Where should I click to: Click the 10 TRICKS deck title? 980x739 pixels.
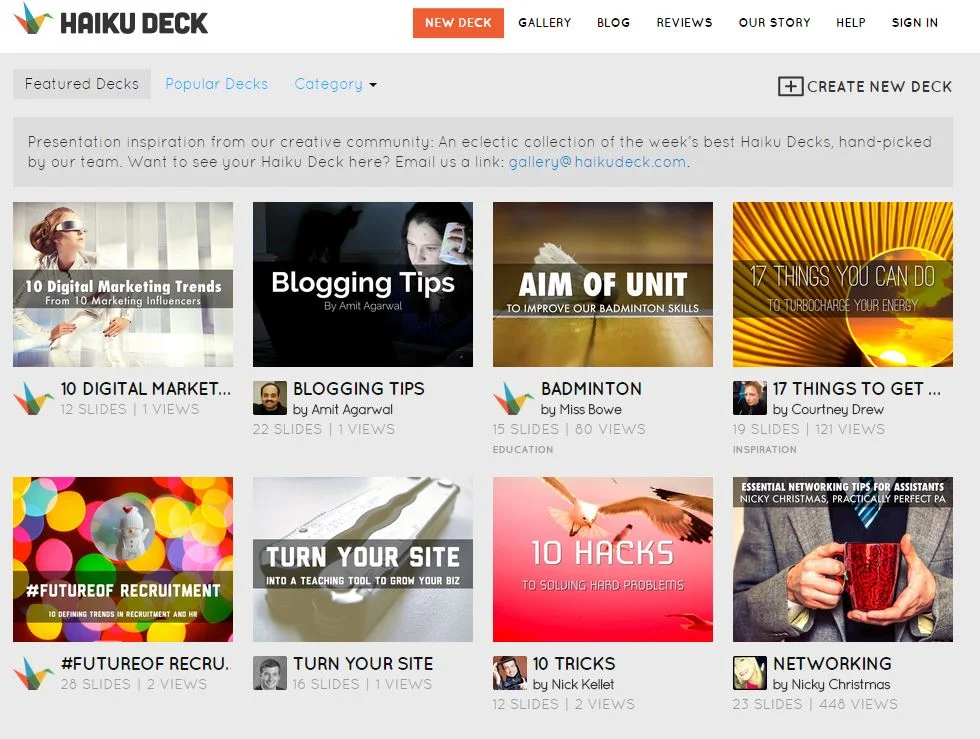(x=574, y=664)
